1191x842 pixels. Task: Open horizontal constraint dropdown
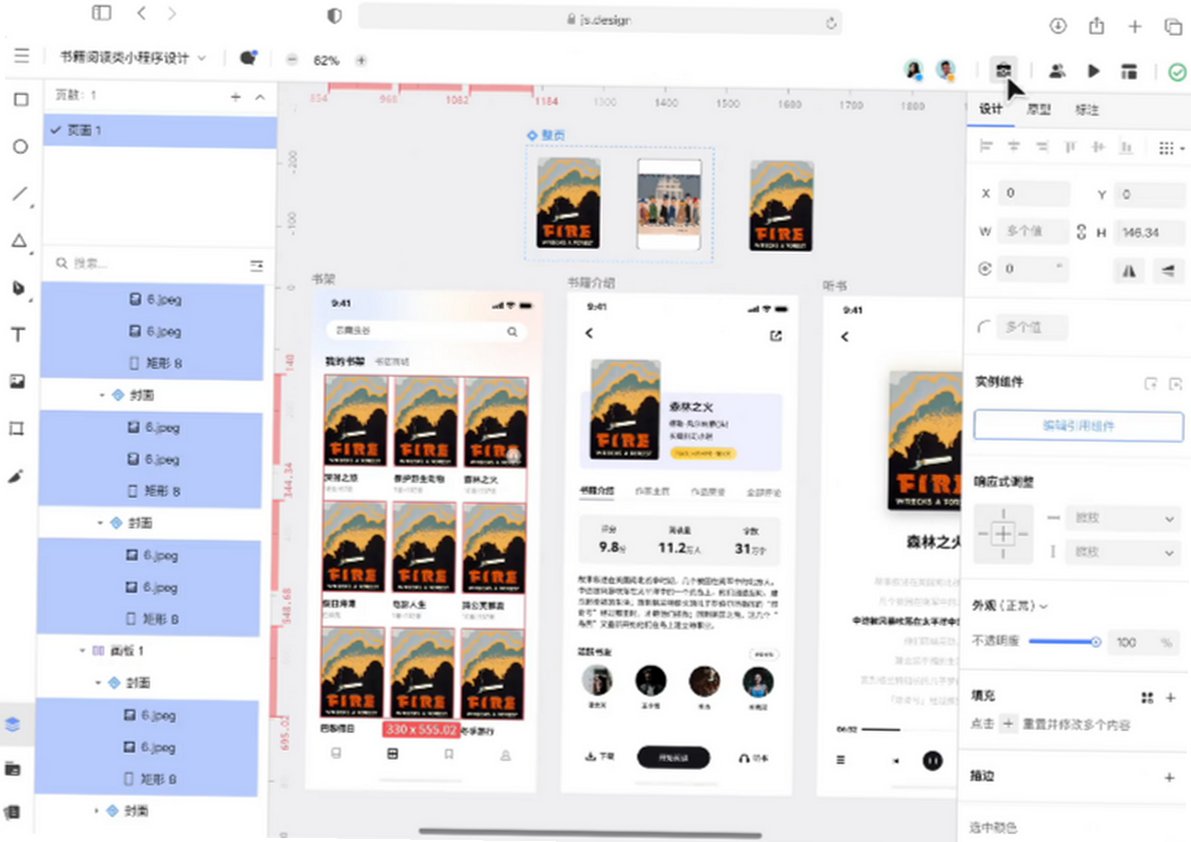pyautogui.click(x=1122, y=518)
